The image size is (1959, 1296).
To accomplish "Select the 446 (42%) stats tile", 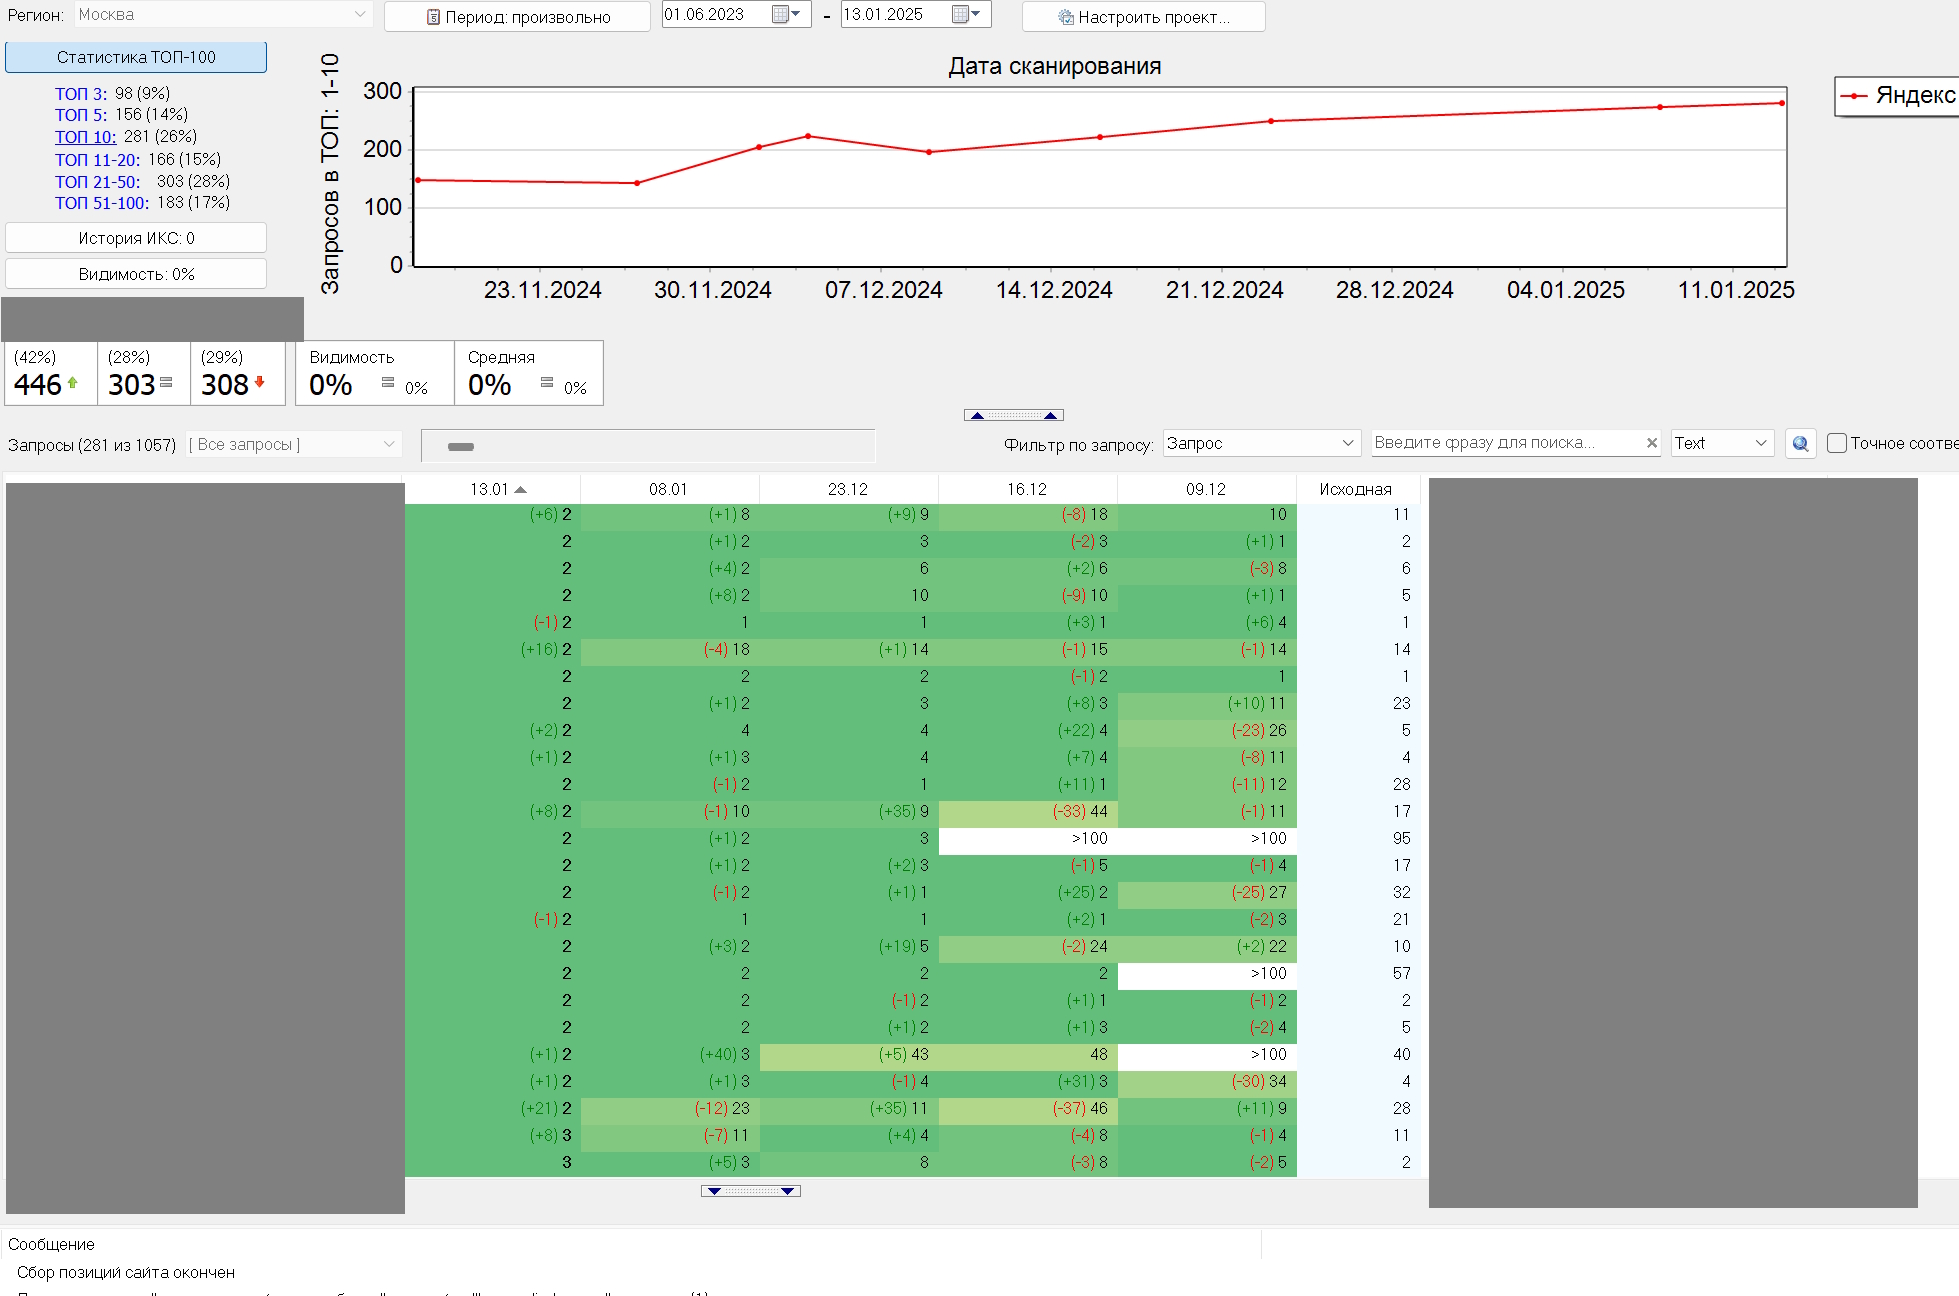I will click(50, 373).
